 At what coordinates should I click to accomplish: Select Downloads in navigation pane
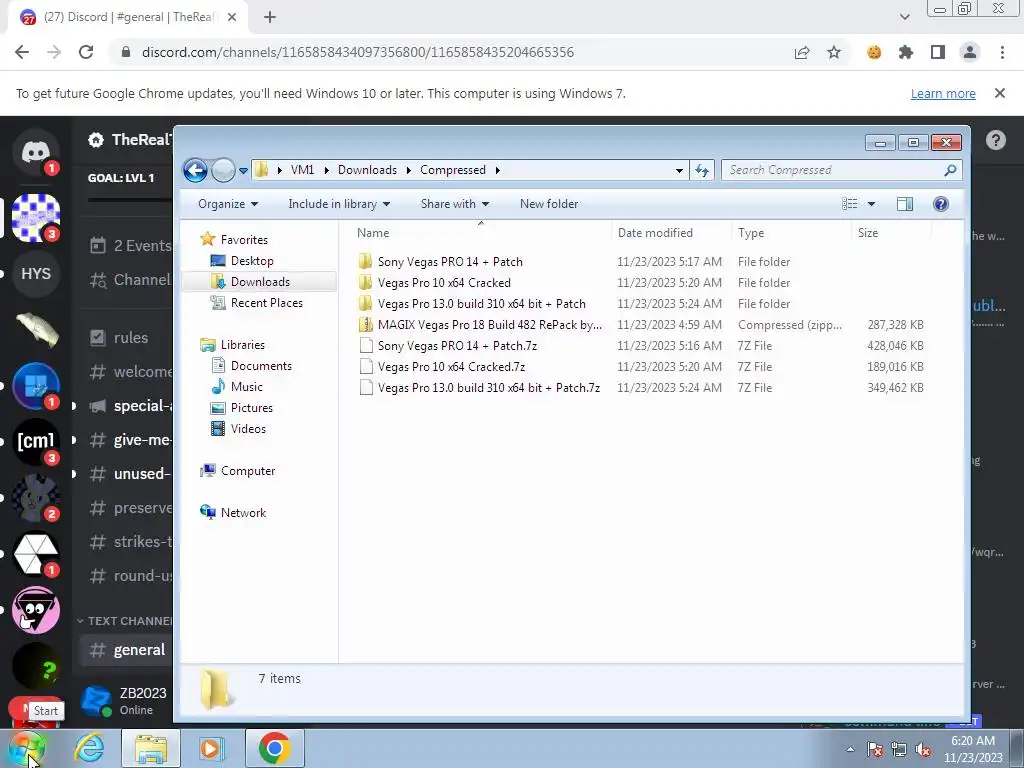pos(260,281)
